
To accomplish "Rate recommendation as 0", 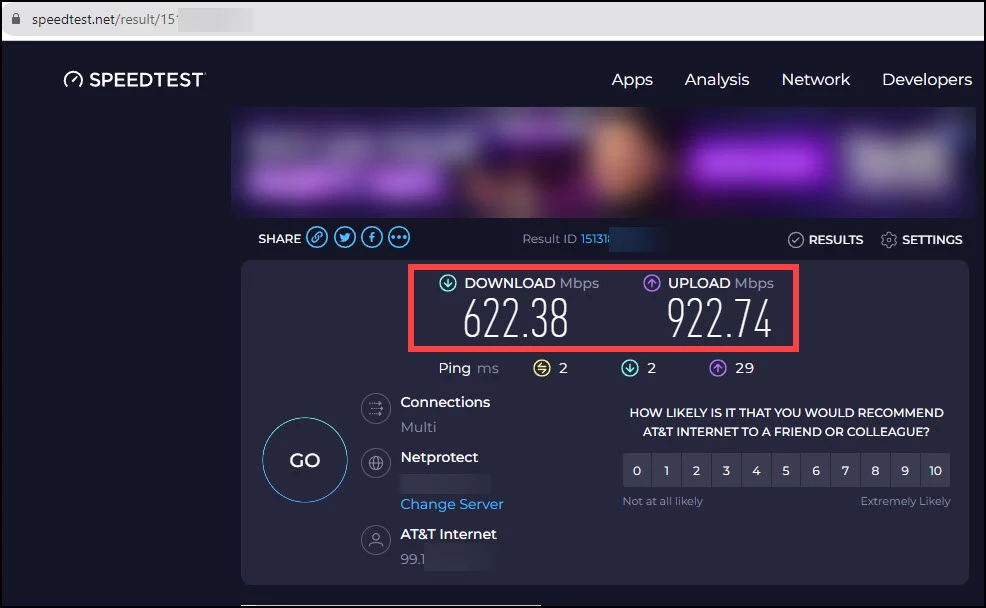I will coord(637,470).
